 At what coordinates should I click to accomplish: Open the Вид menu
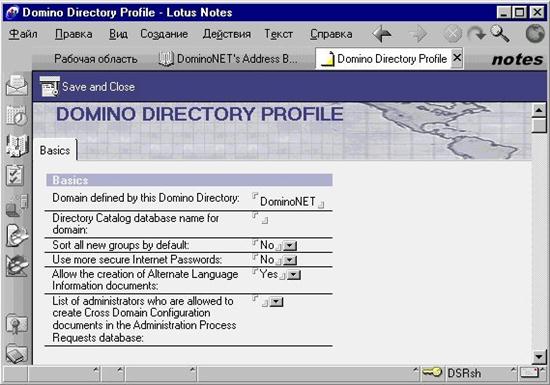pyautogui.click(x=118, y=34)
